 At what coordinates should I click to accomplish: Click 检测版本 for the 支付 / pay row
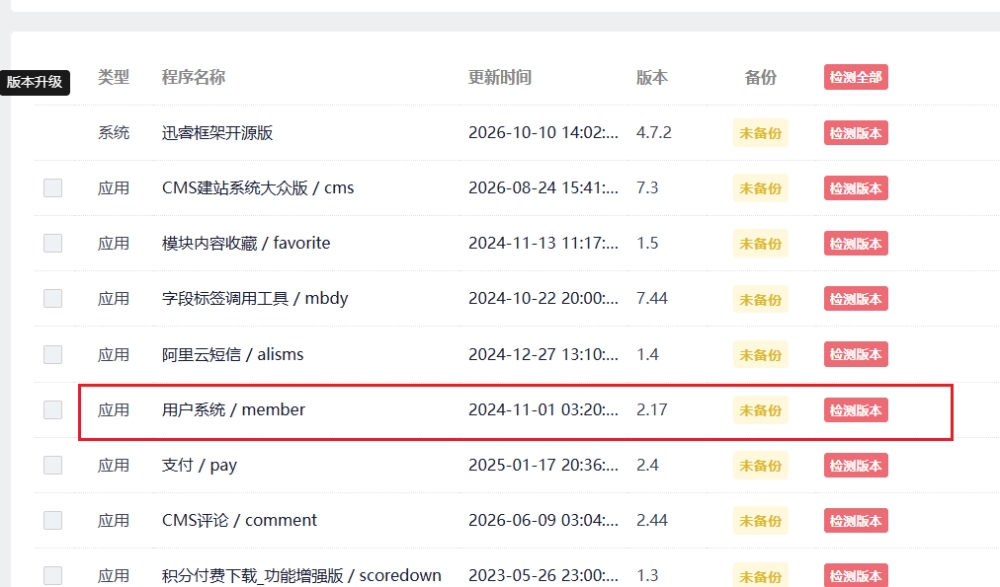pos(856,466)
